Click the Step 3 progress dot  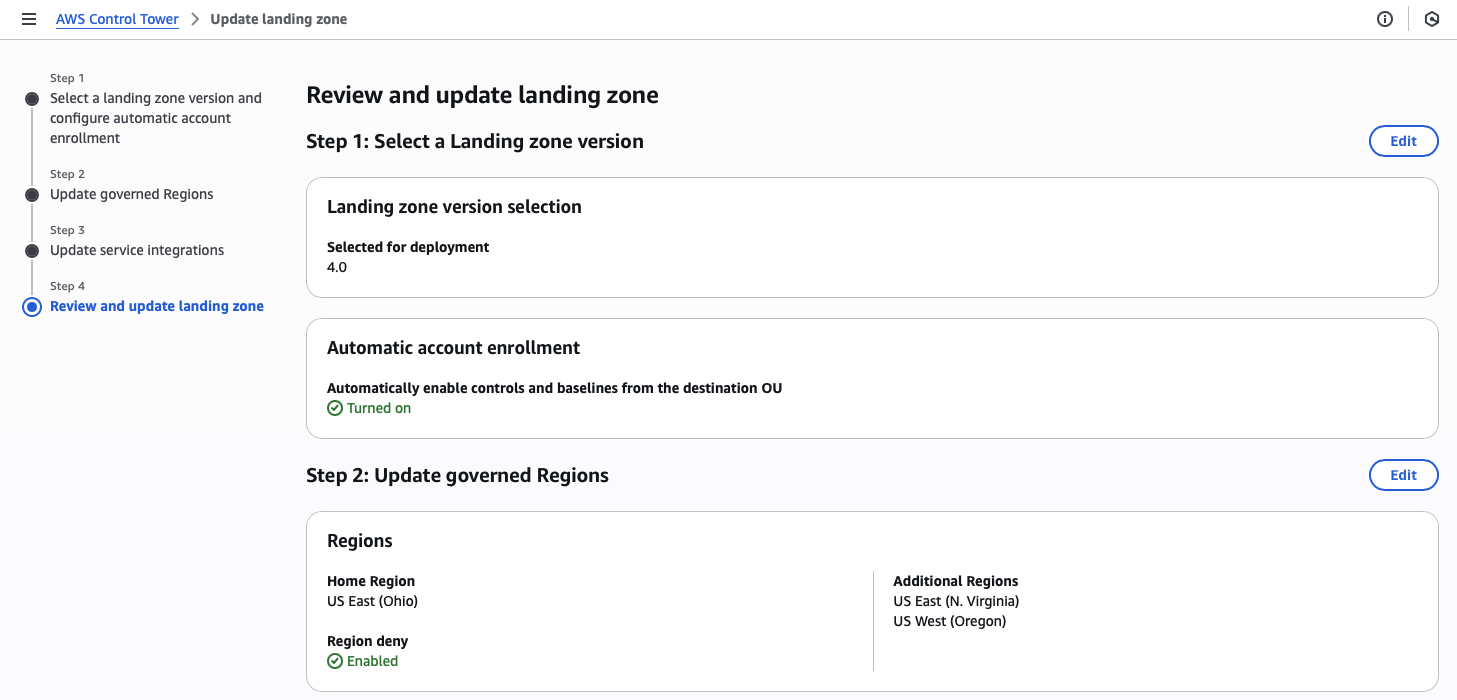[31, 250]
